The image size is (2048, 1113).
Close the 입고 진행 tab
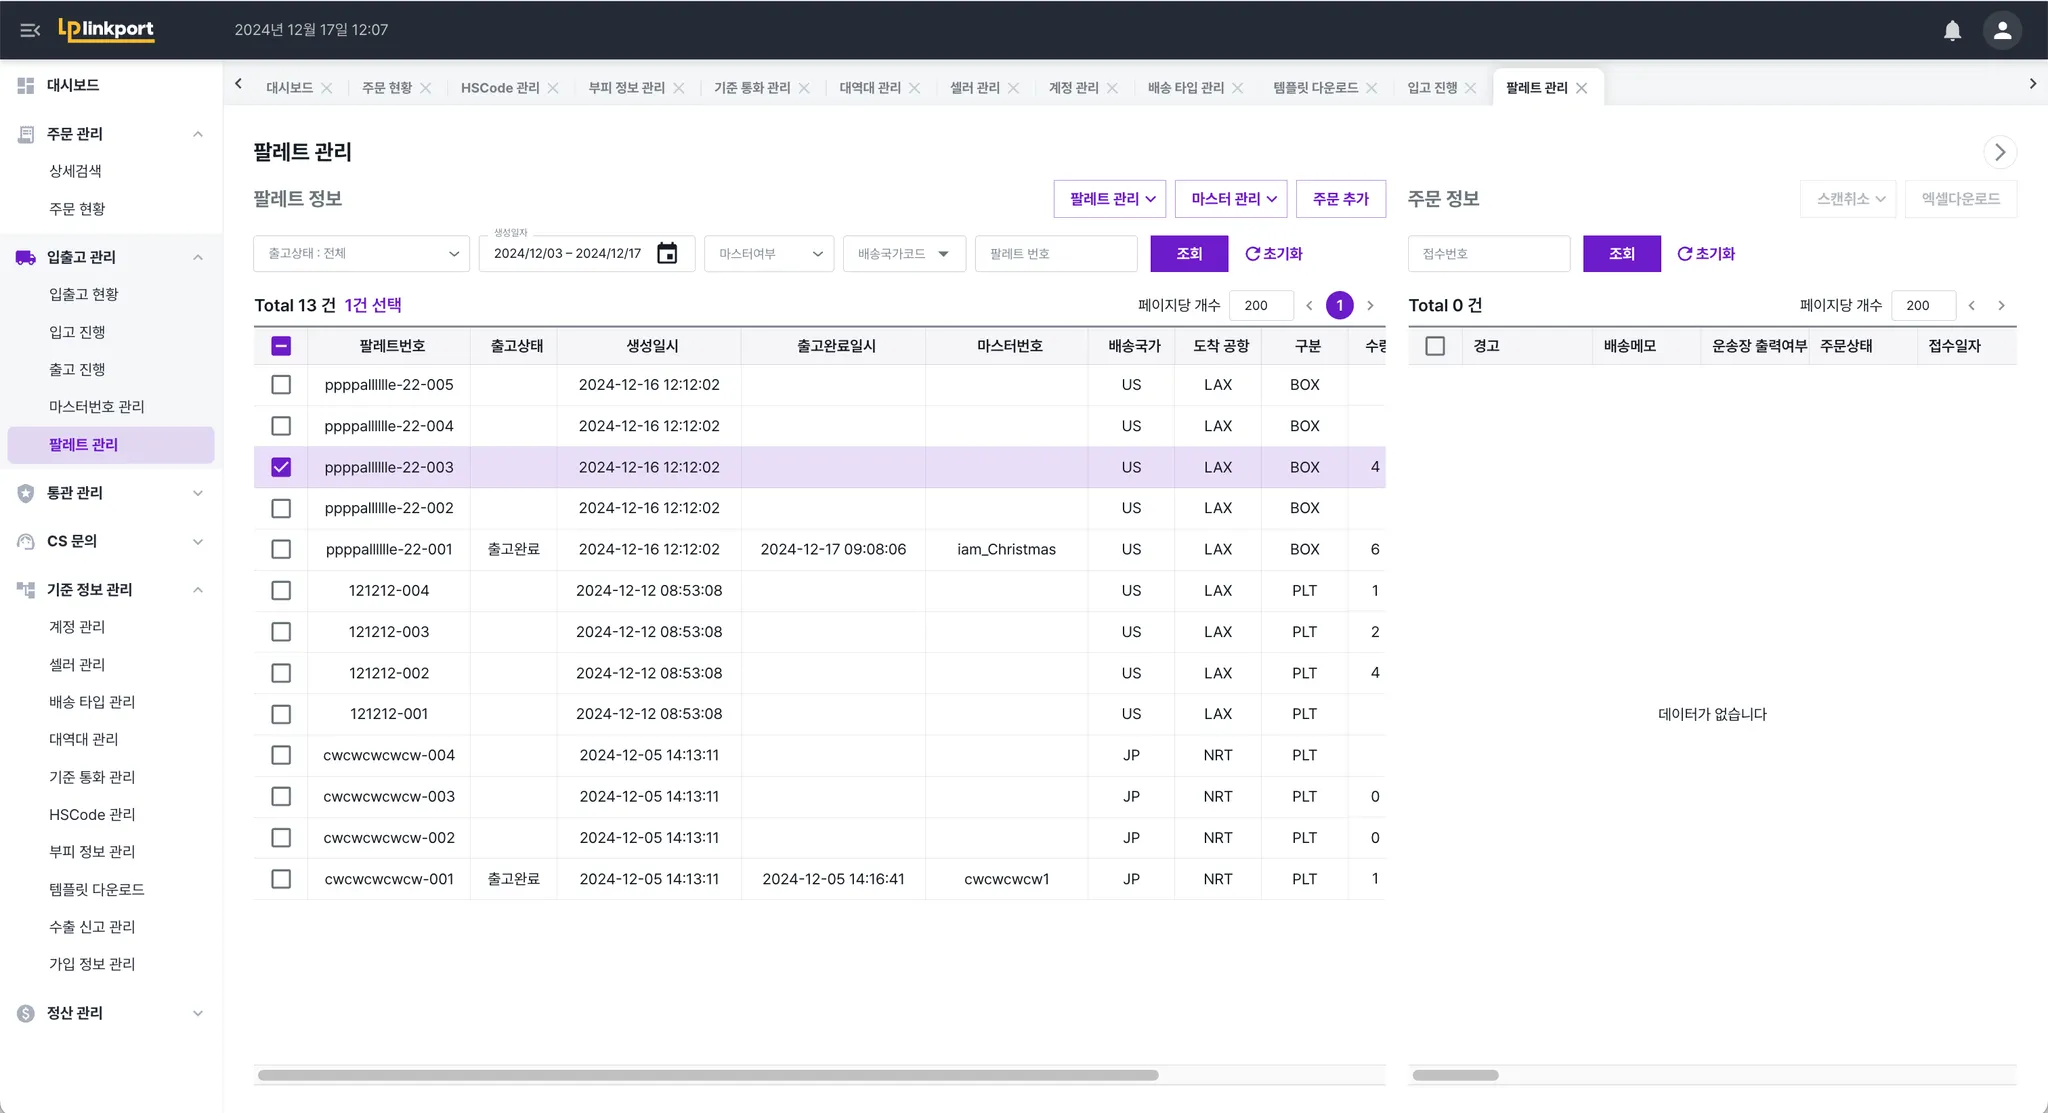pyautogui.click(x=1470, y=88)
